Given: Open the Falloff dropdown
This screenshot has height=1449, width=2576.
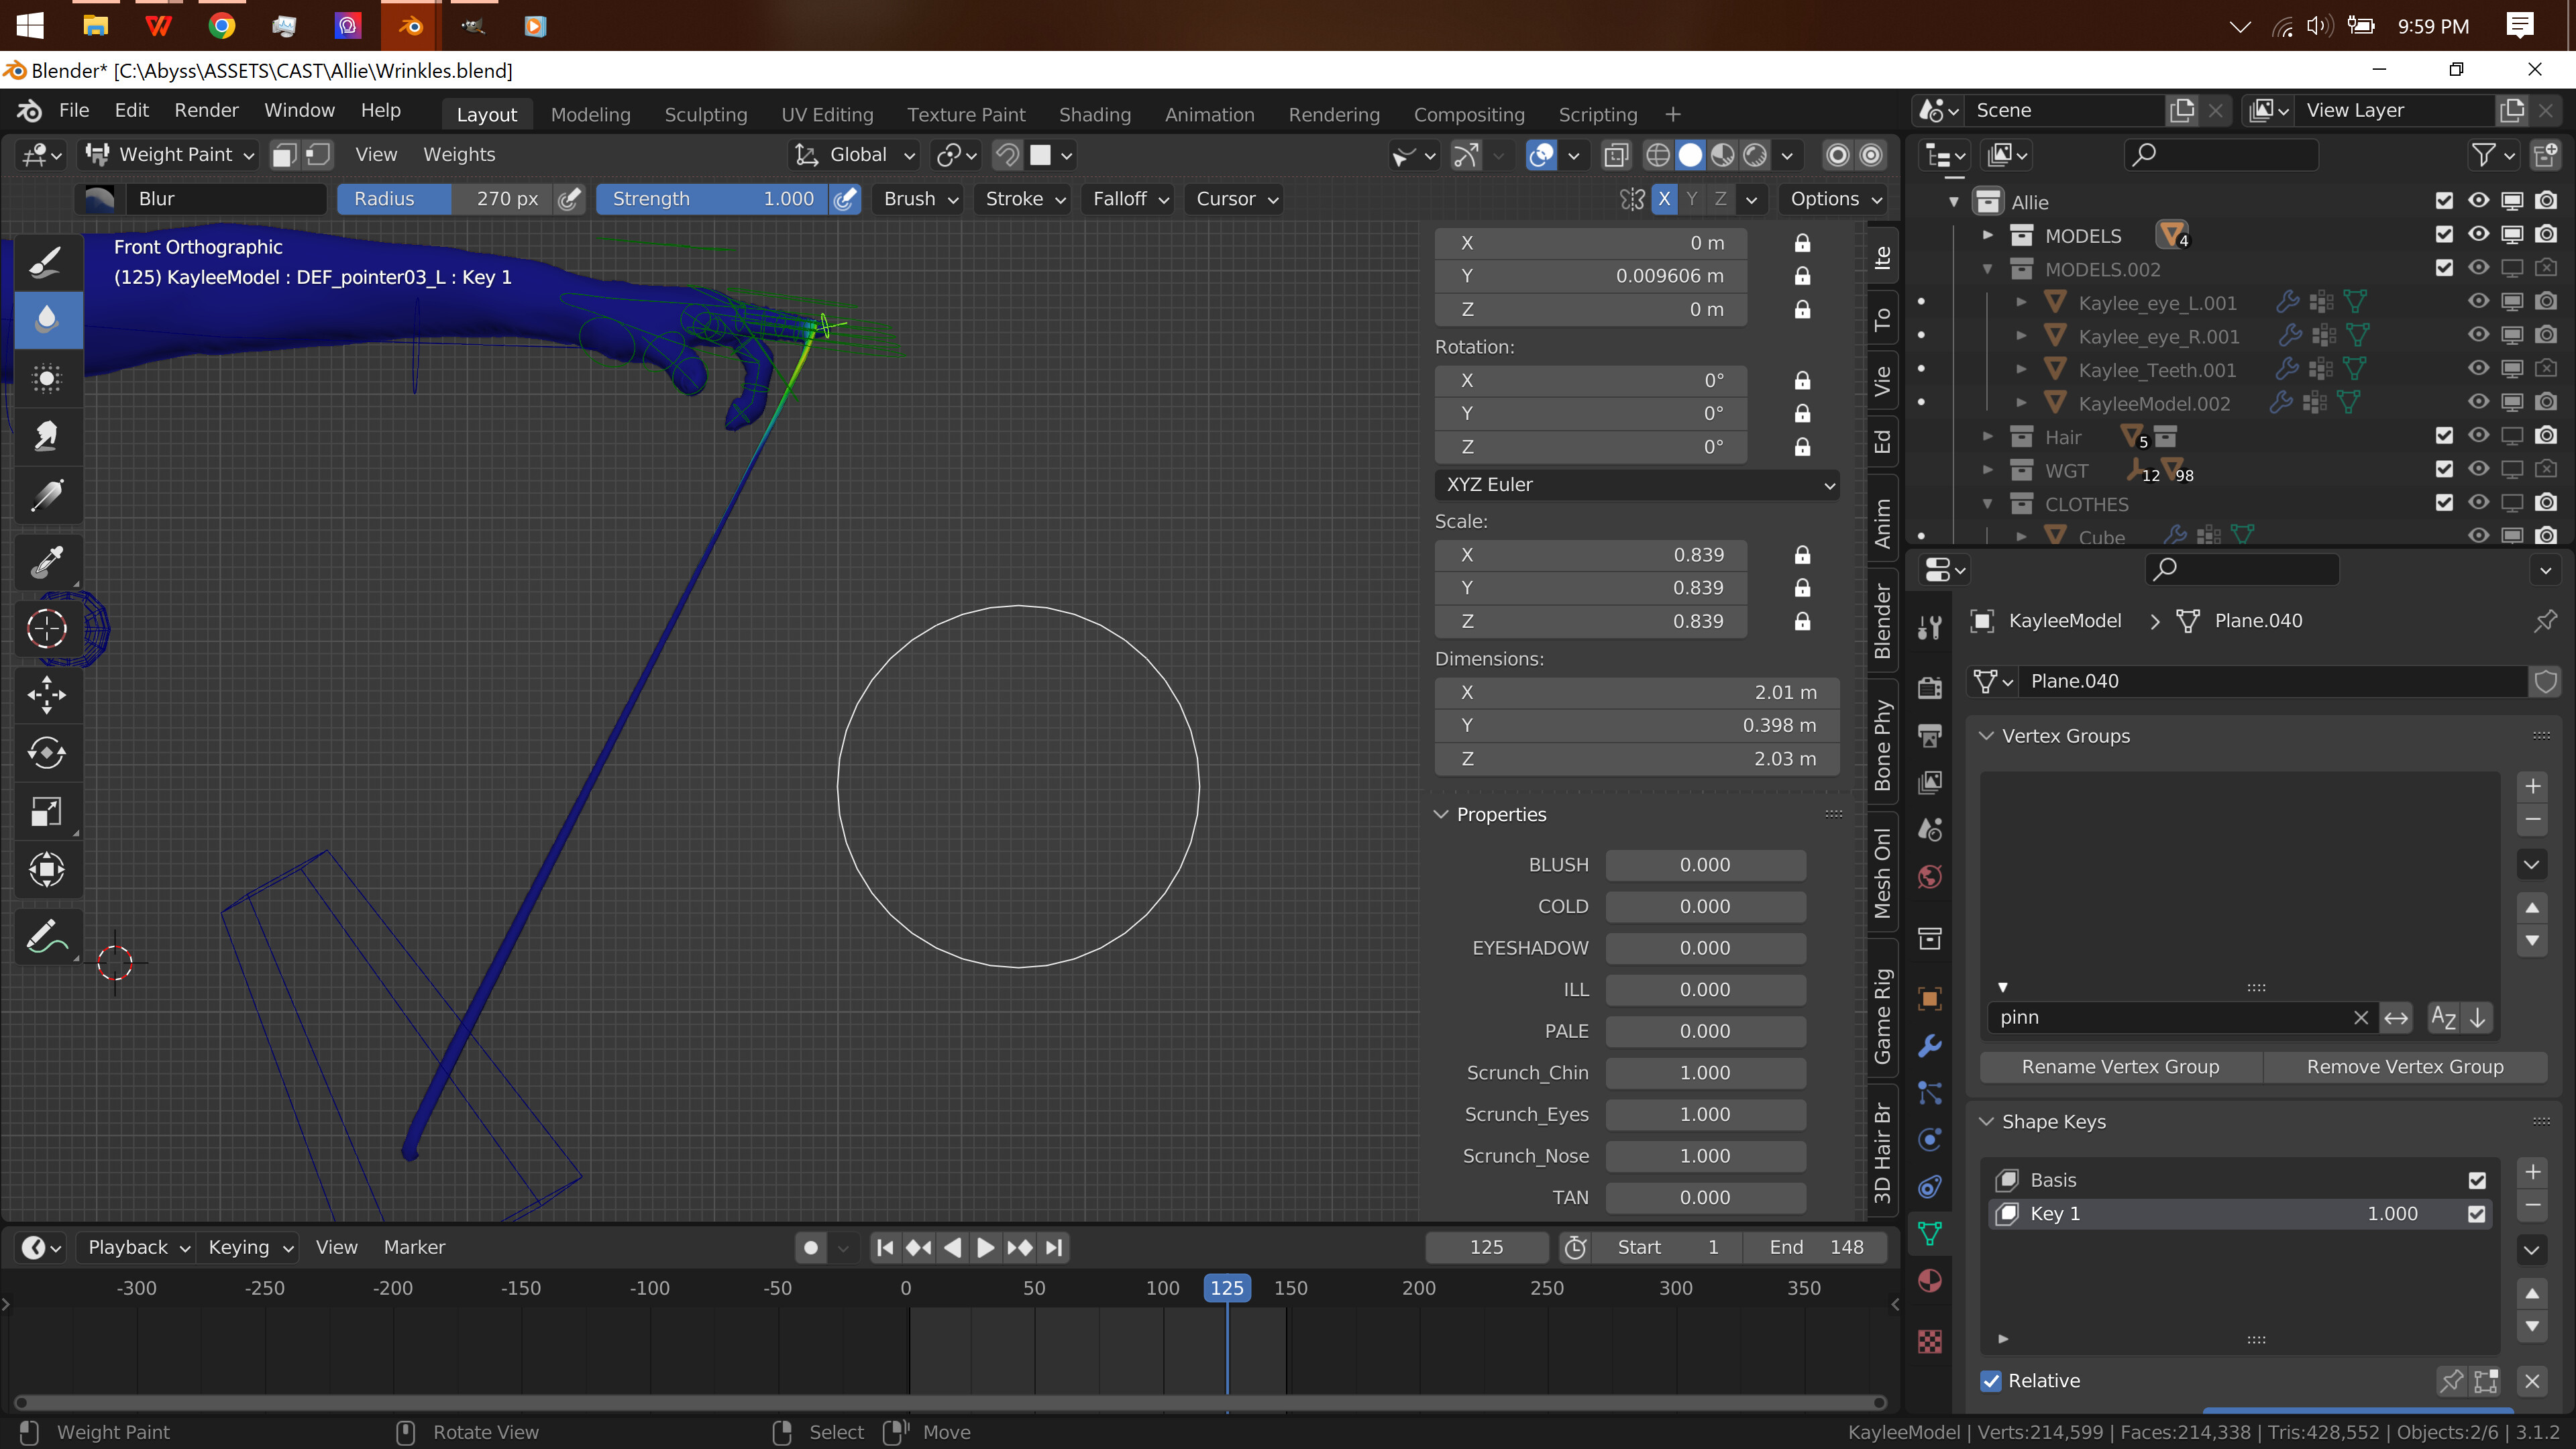Looking at the screenshot, I should click(1130, 199).
